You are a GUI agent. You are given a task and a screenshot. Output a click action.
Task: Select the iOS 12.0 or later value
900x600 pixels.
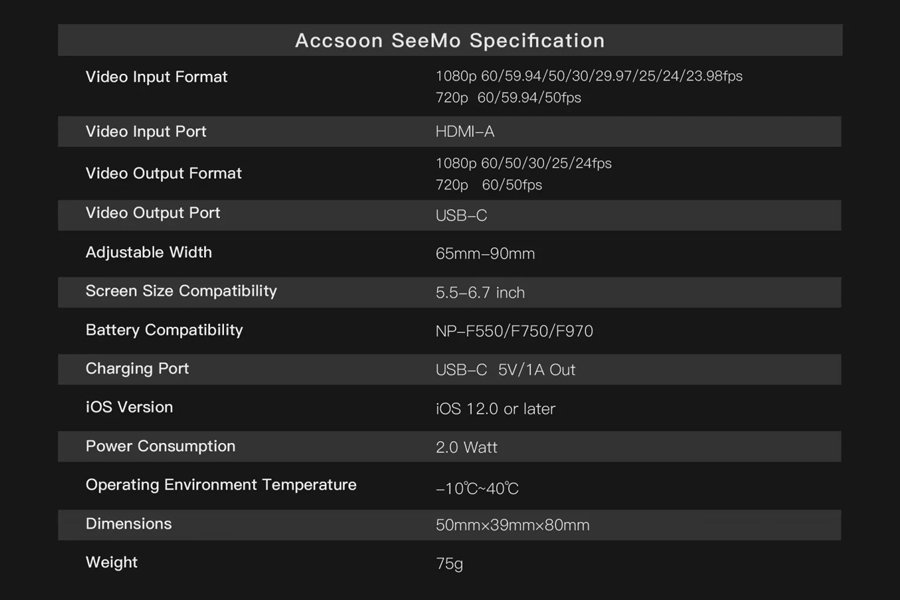tap(495, 409)
